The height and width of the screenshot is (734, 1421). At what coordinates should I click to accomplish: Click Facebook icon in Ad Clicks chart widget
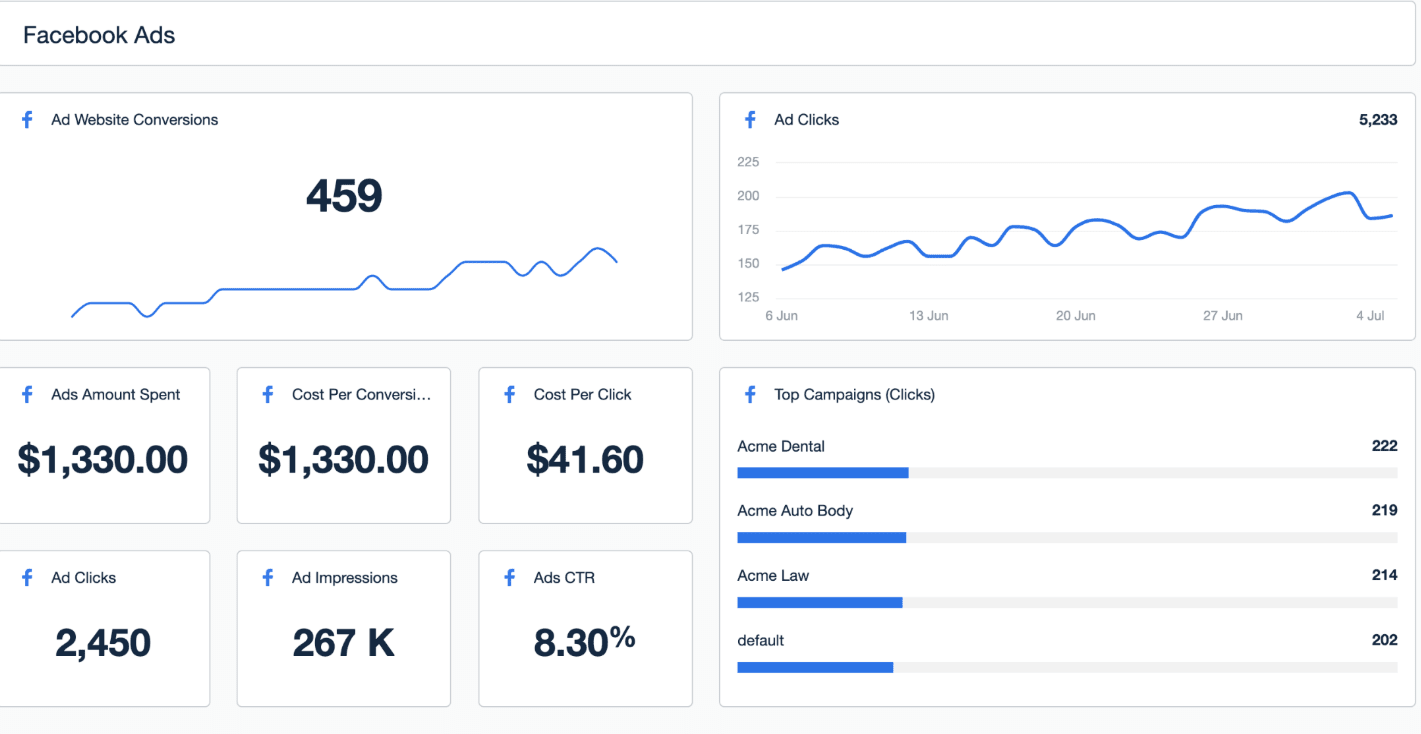tap(750, 120)
